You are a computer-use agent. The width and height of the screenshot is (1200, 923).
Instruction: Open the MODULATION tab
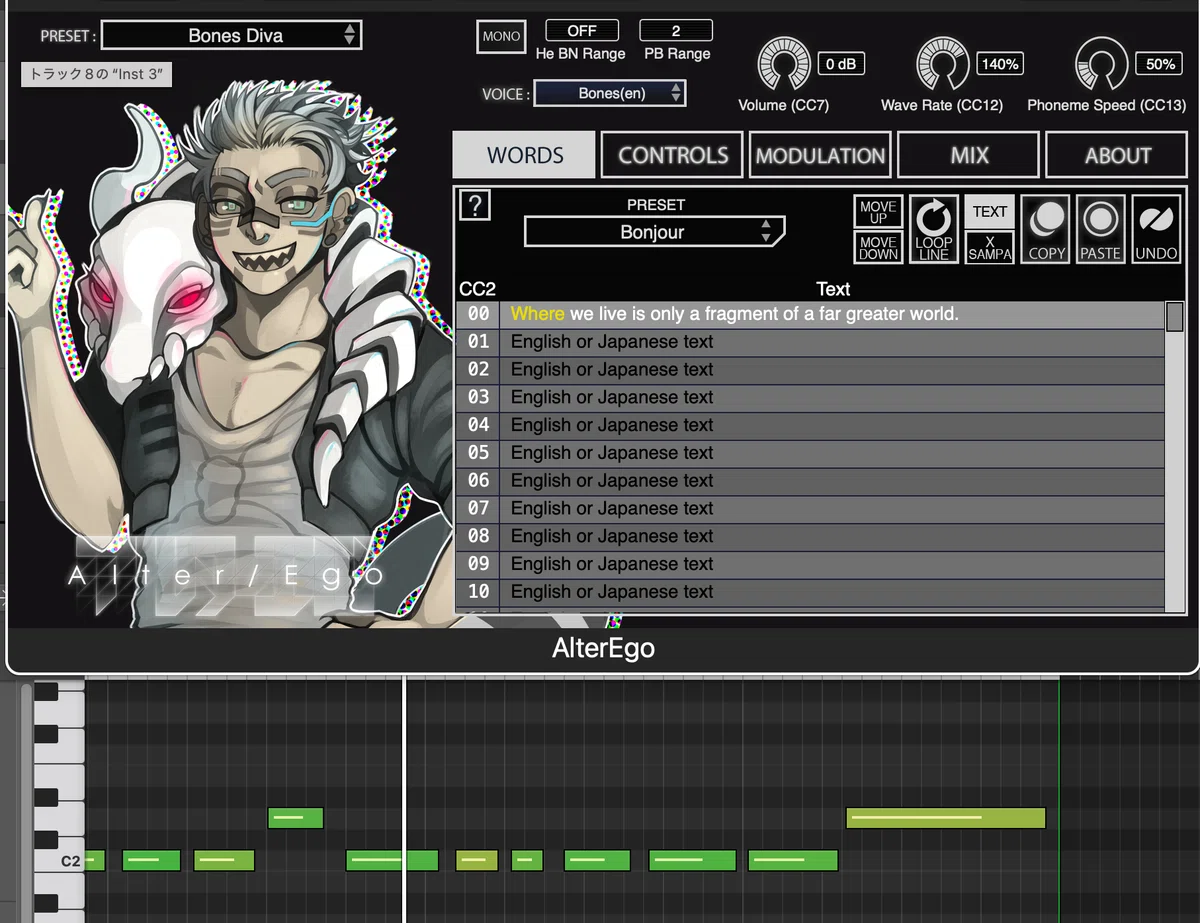pyautogui.click(x=820, y=155)
